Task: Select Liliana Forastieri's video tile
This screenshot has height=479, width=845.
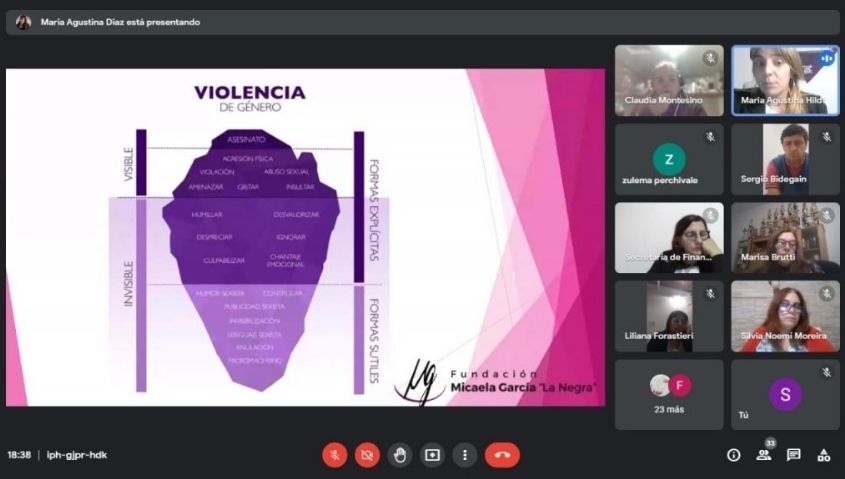Action: click(669, 315)
